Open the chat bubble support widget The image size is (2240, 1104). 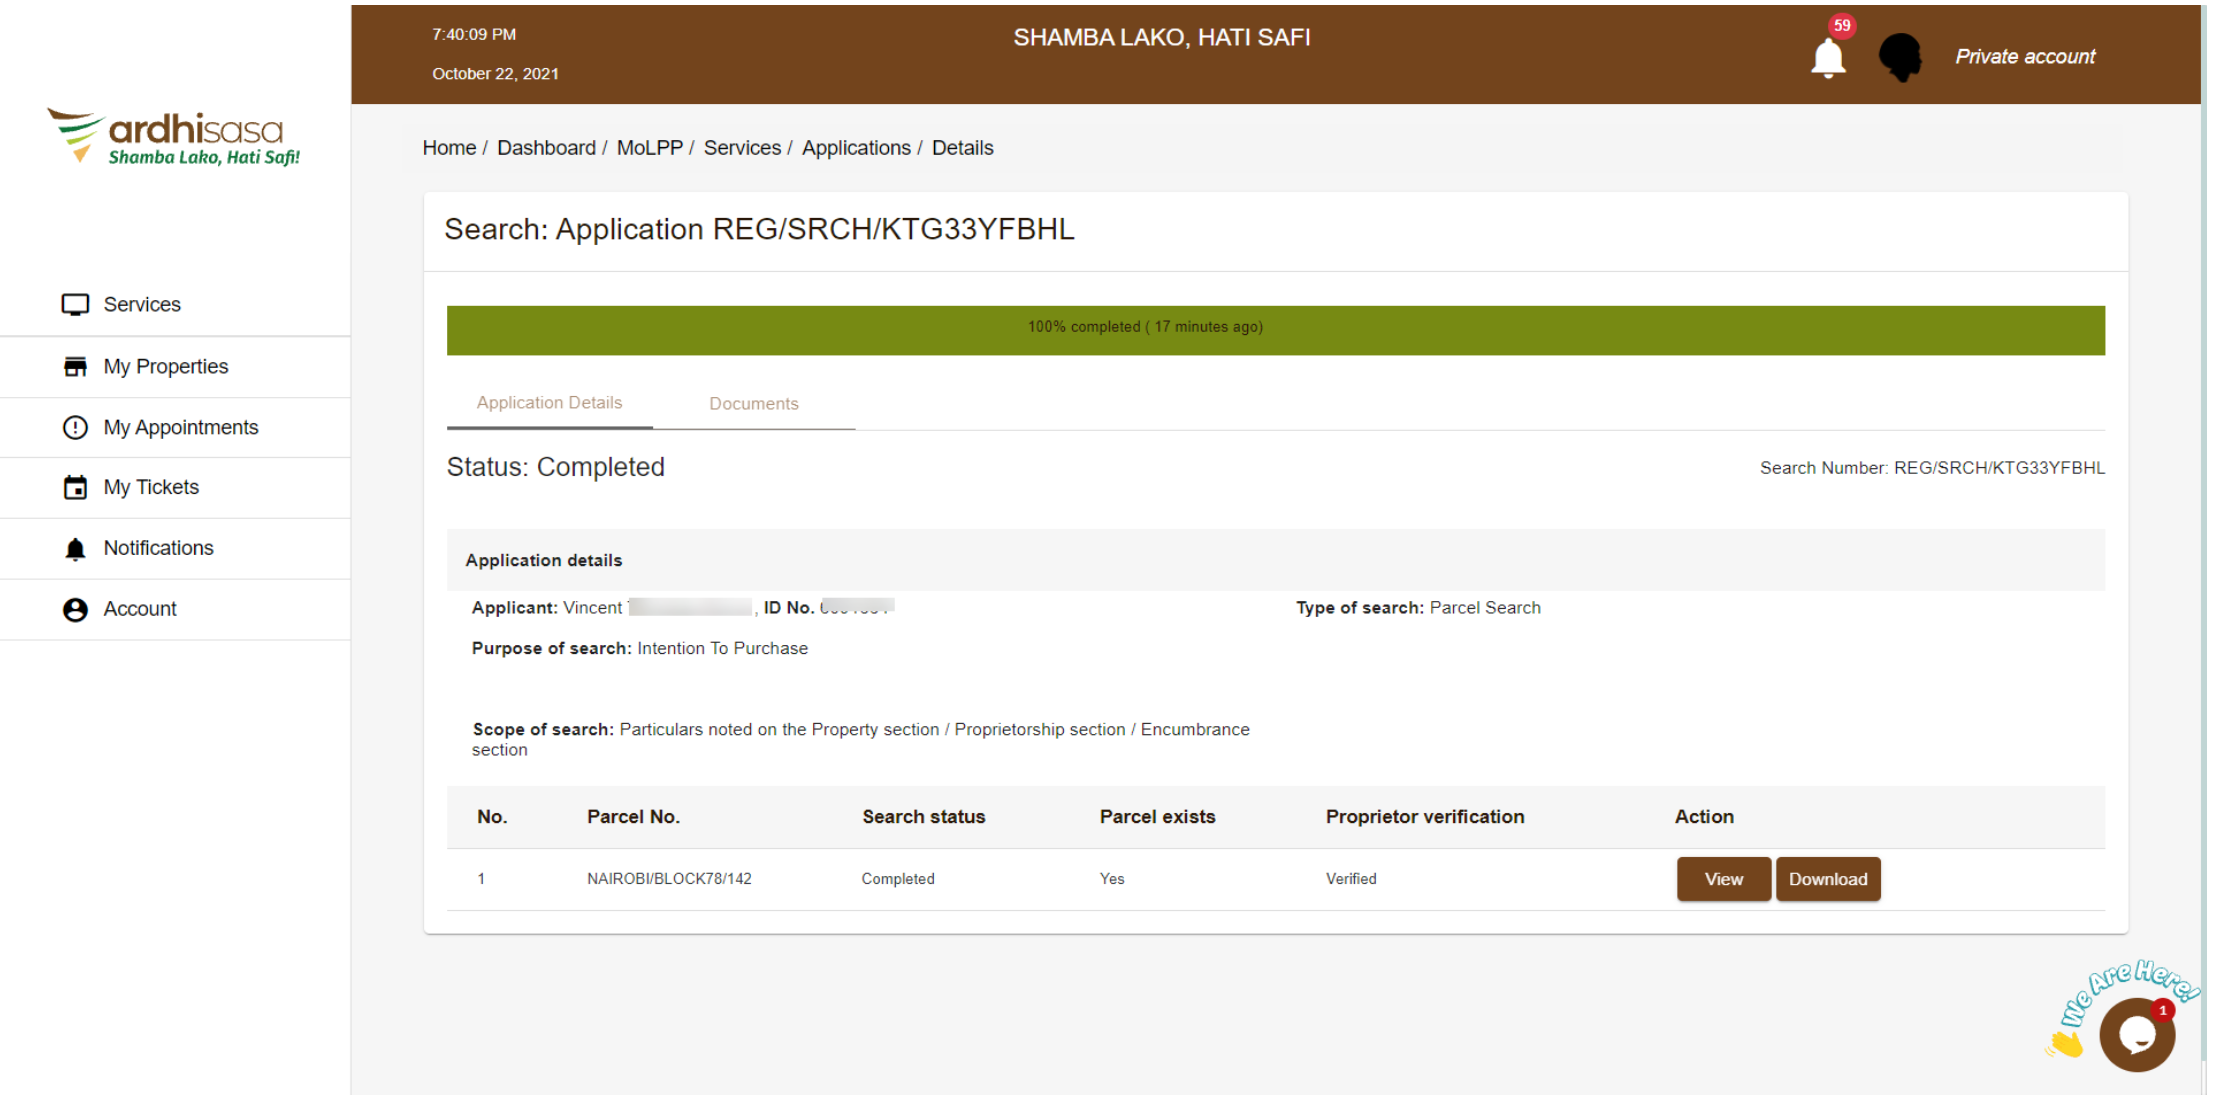tap(2136, 1035)
